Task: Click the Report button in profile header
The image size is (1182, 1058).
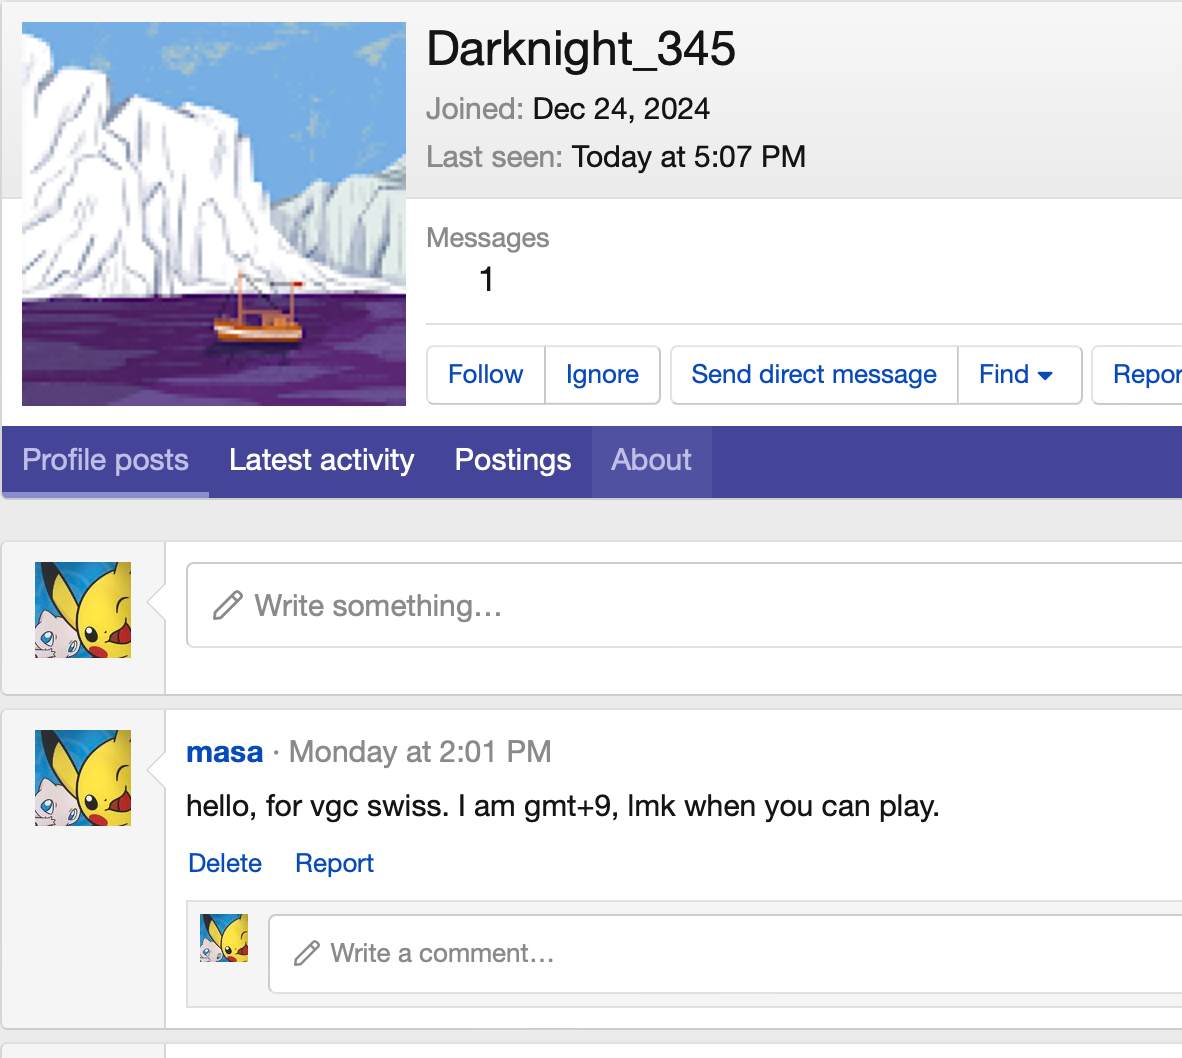Action: (1138, 375)
